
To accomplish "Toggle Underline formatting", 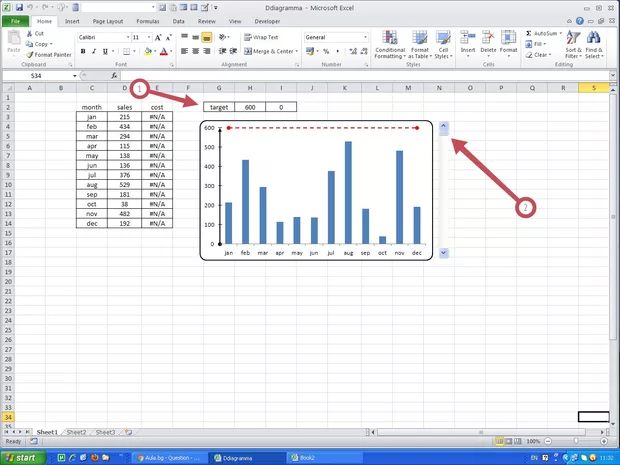I will (x=105, y=51).
